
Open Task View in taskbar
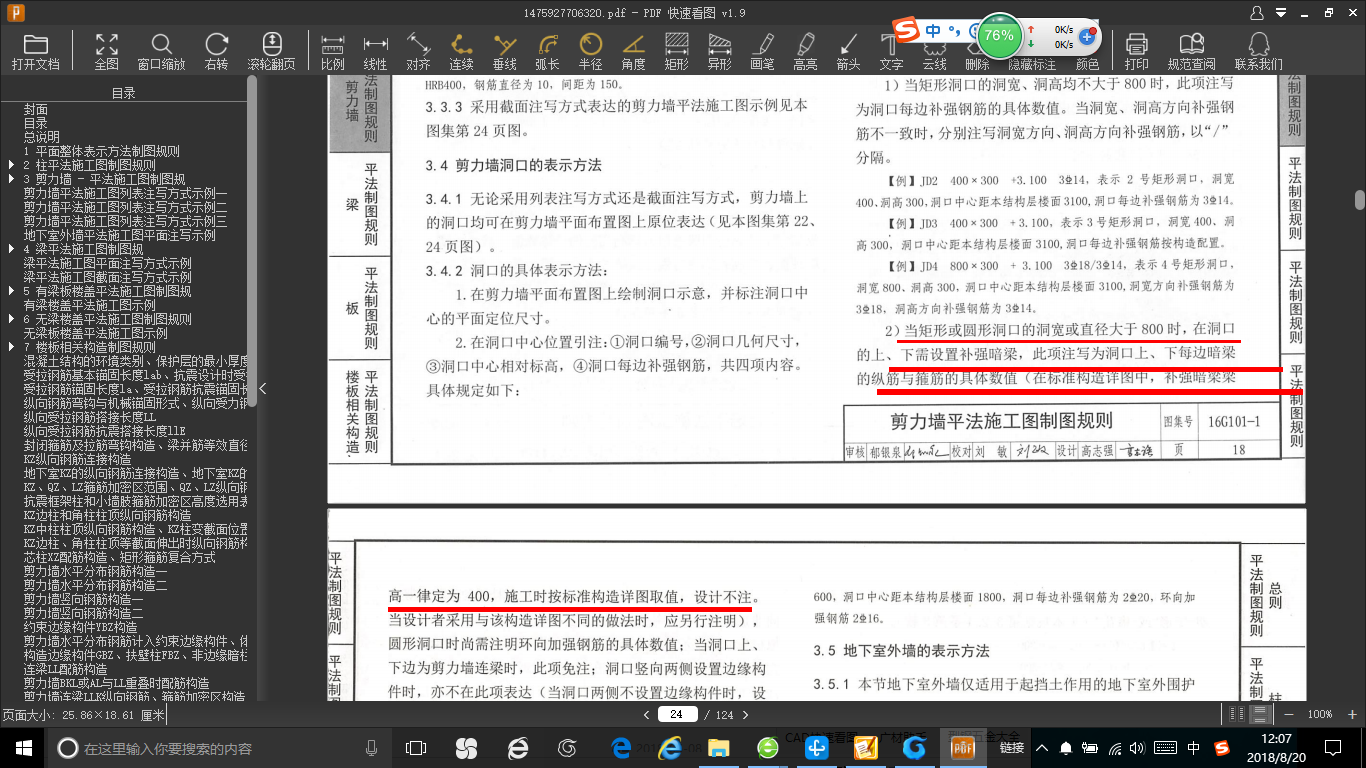(416, 747)
